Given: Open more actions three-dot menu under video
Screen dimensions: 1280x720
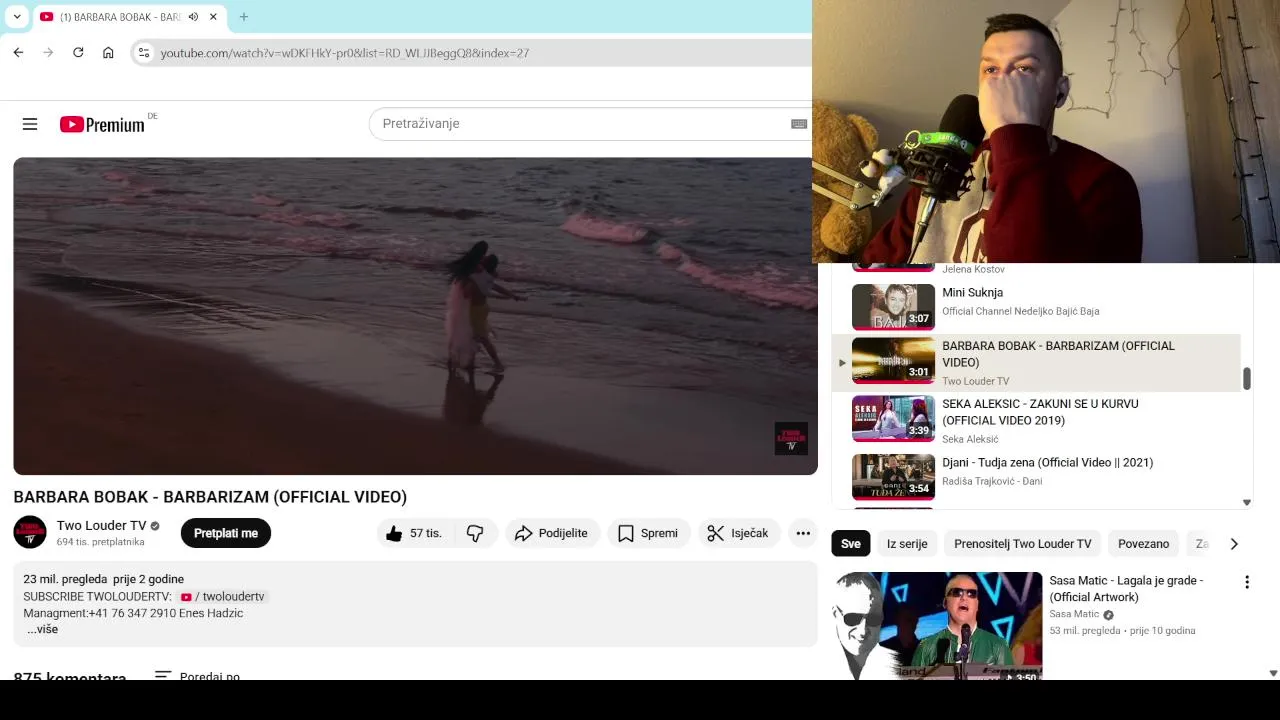Looking at the screenshot, I should [x=803, y=533].
